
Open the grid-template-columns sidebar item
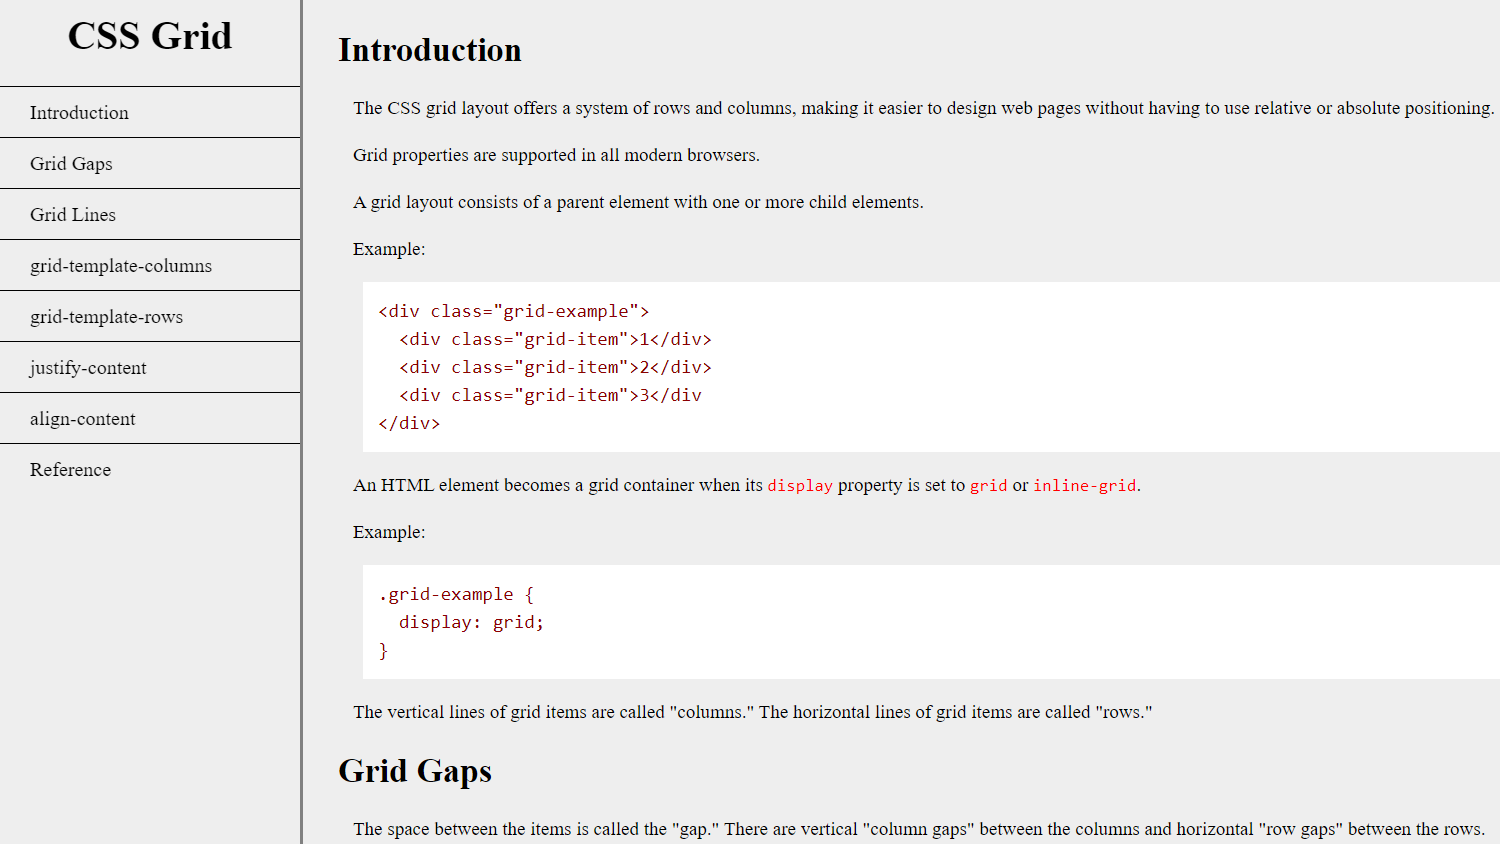click(x=120, y=266)
